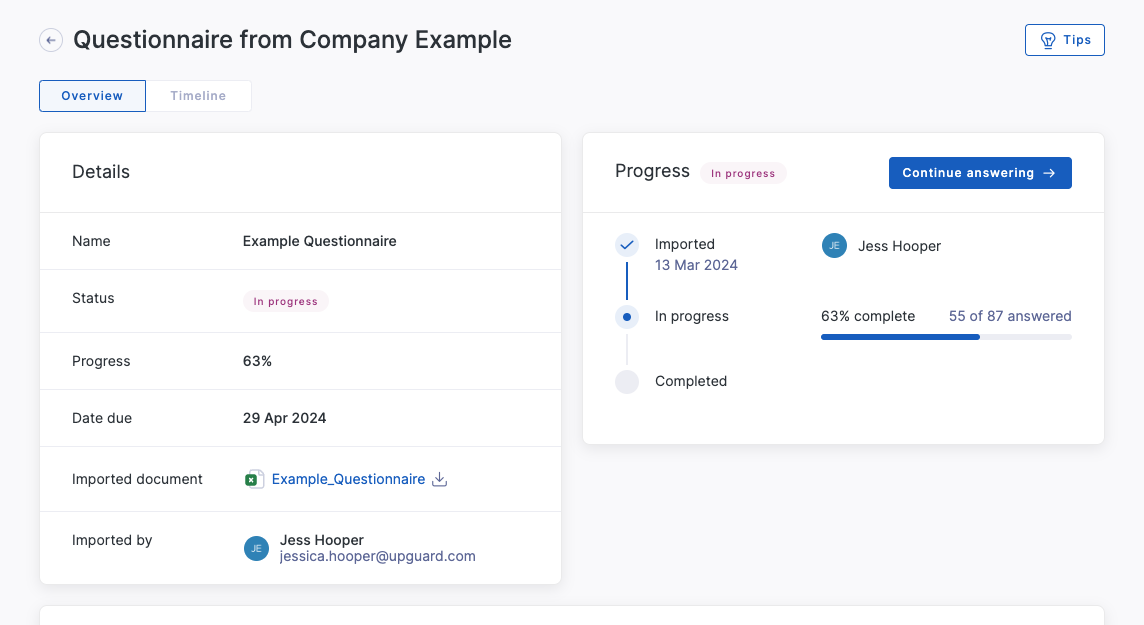Open the Example_Questionnaire document link

tap(347, 479)
